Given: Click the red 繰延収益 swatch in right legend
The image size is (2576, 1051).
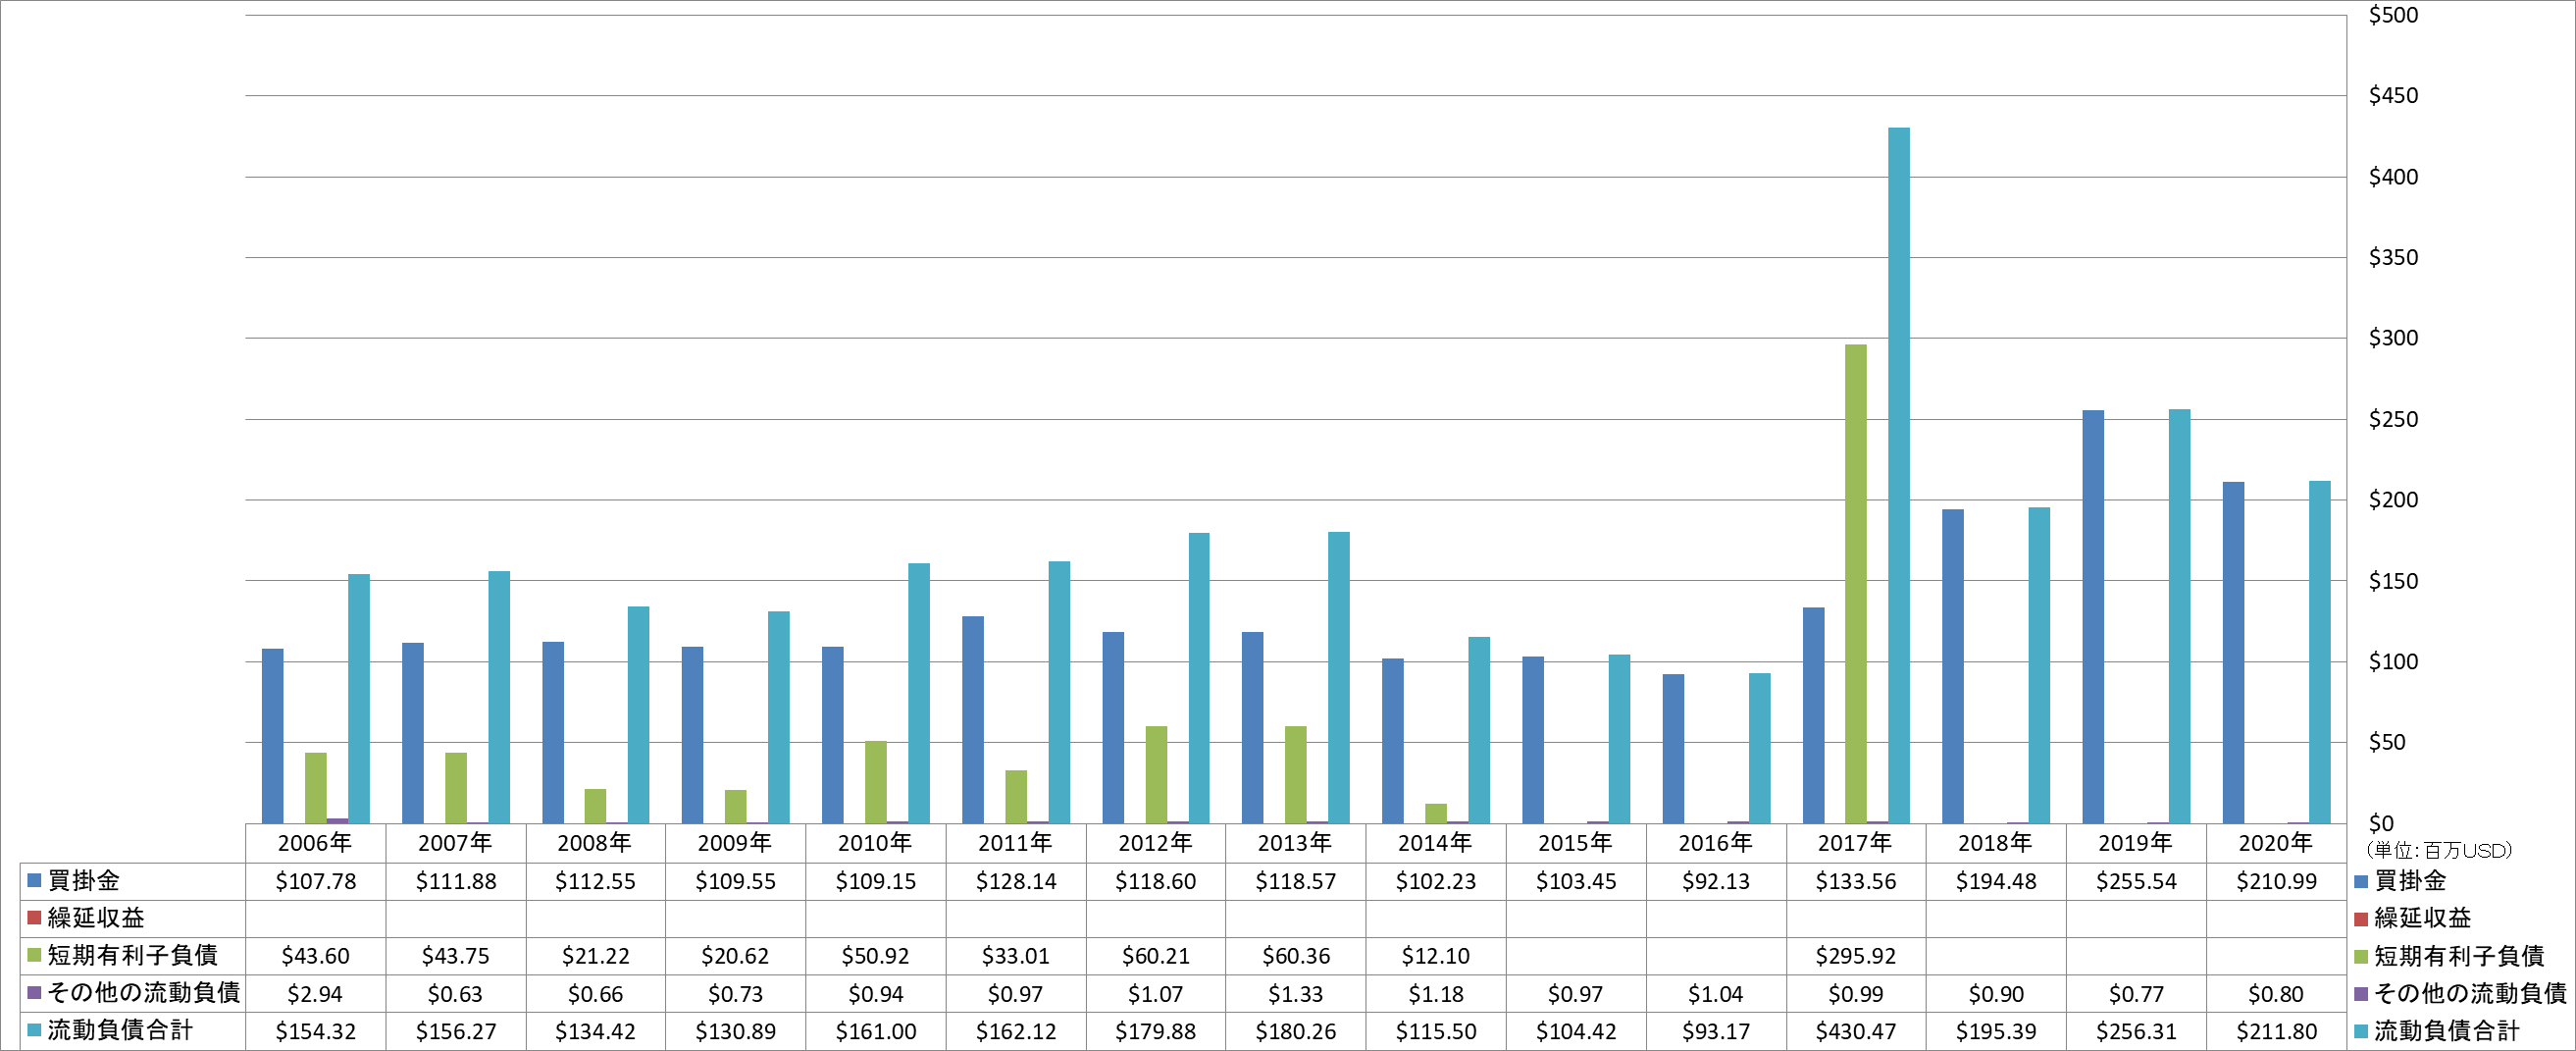Looking at the screenshot, I should [x=2360, y=918].
